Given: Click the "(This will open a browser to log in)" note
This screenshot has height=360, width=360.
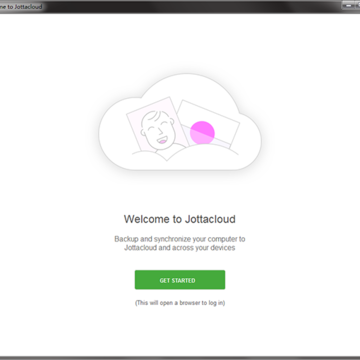Looking at the screenshot, I should pyautogui.click(x=180, y=303).
